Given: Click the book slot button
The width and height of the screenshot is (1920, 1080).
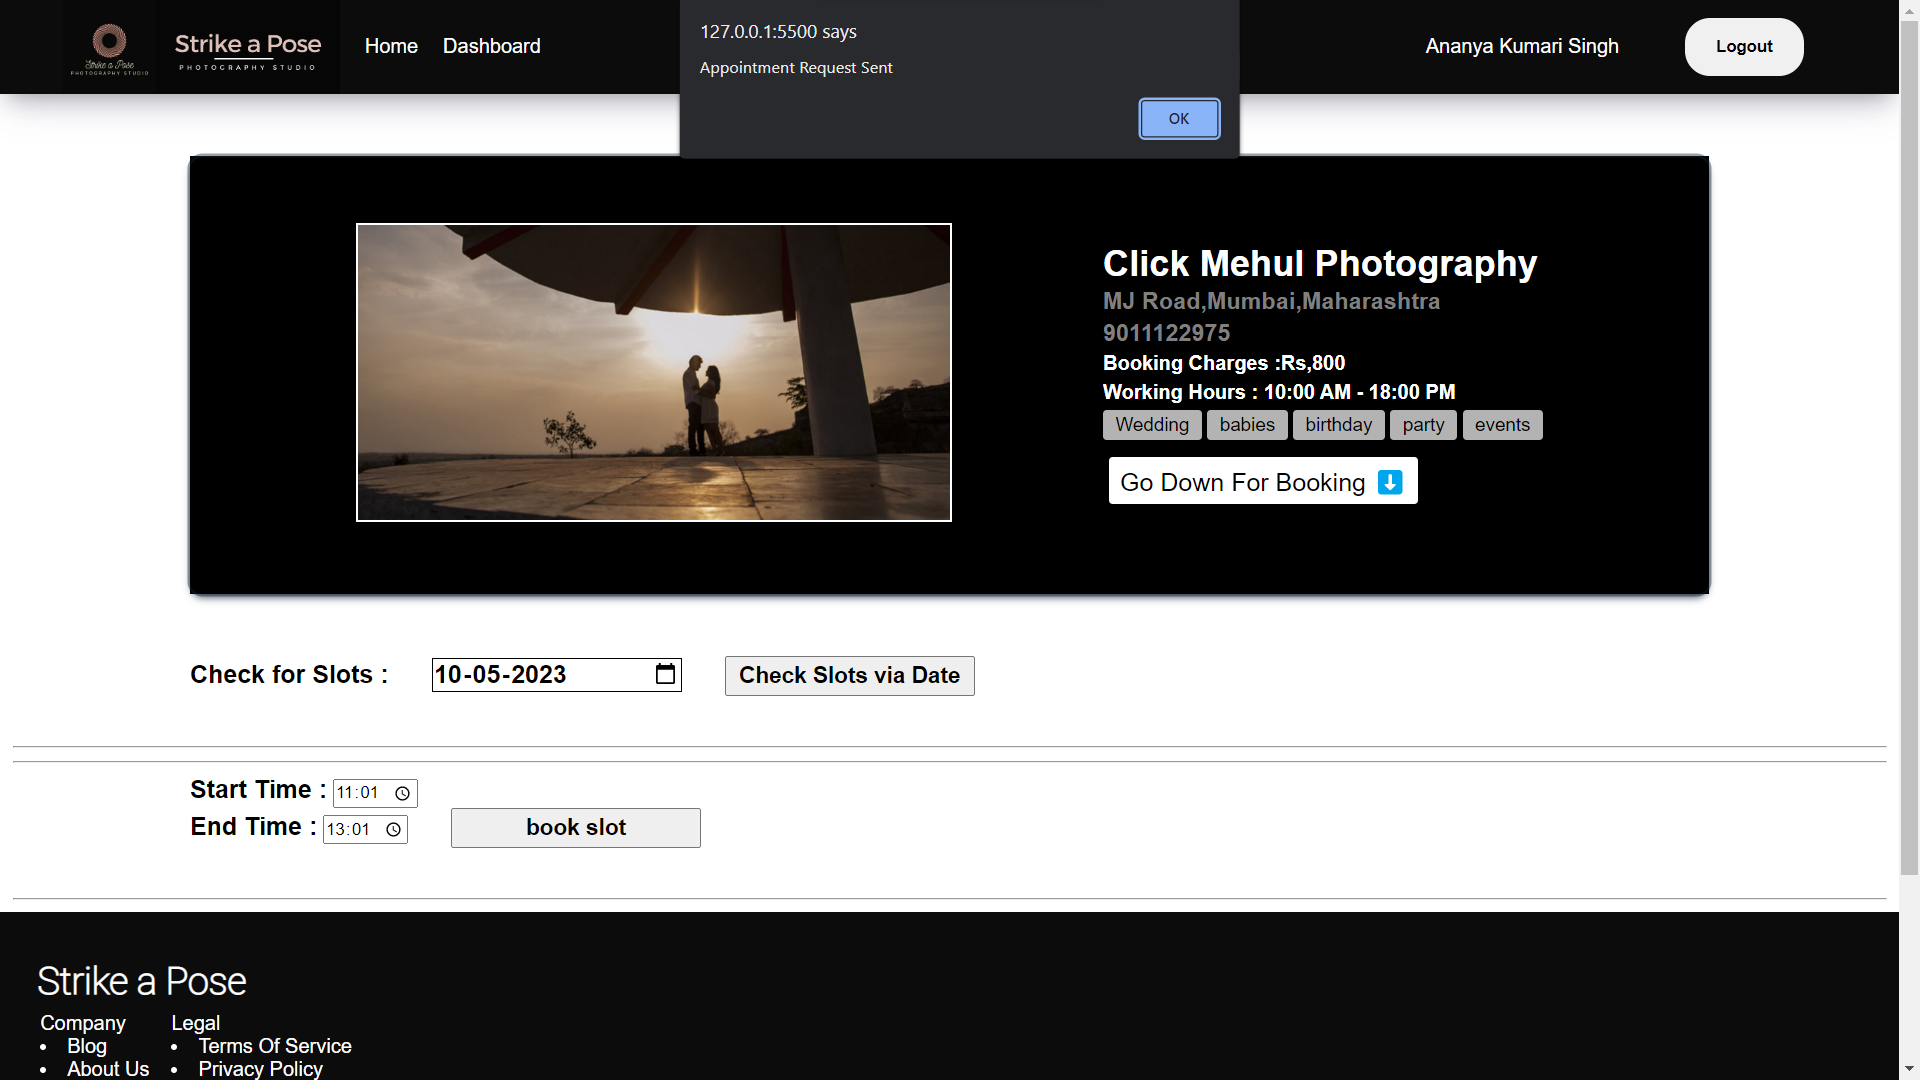Looking at the screenshot, I should 576,828.
